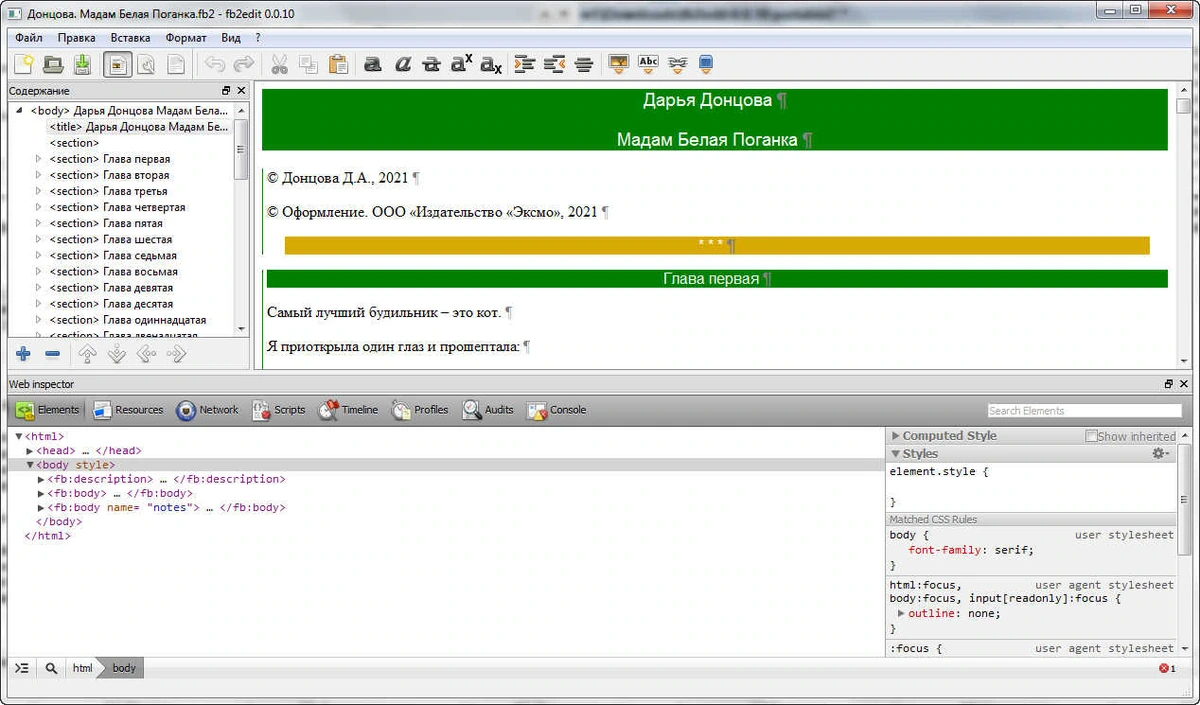Open the Timeline inspector tab
The image size is (1200, 705).
[x=348, y=410]
